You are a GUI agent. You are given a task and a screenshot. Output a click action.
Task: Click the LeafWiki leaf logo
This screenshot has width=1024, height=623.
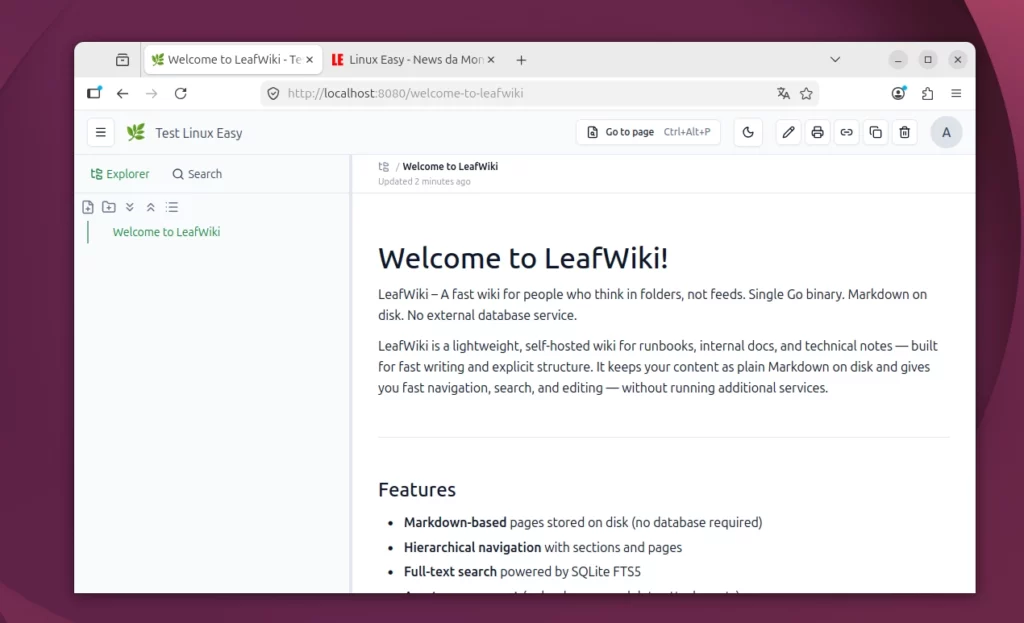136,133
